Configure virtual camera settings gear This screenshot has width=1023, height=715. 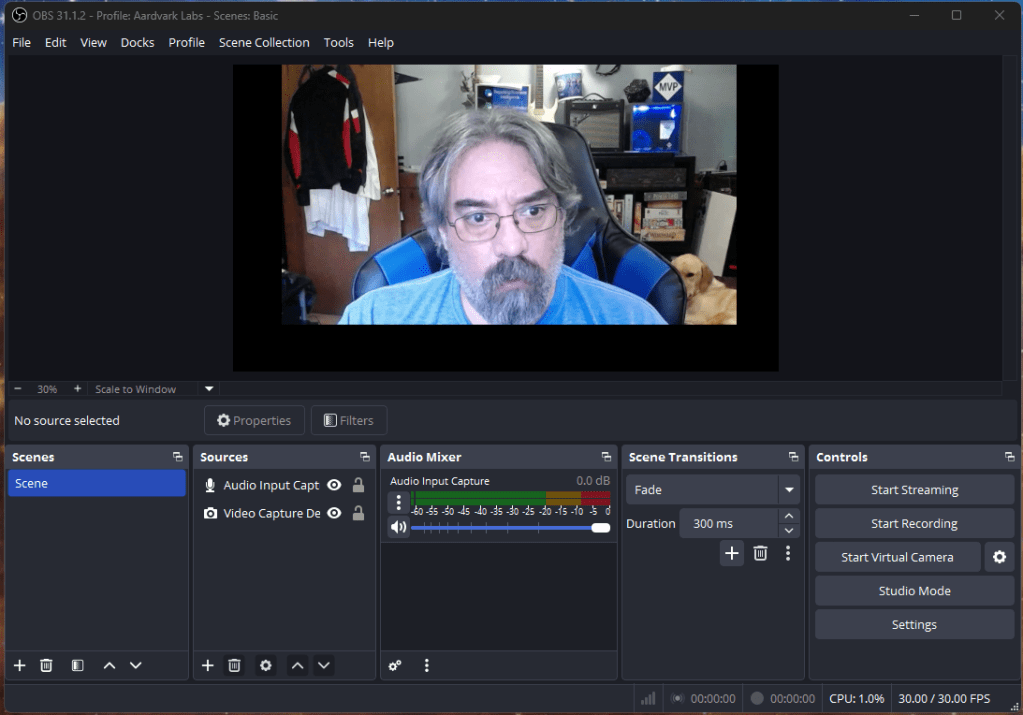[999, 557]
